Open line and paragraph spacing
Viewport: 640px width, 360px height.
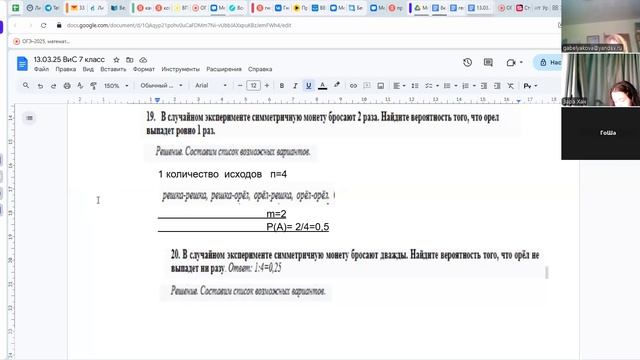415,86
